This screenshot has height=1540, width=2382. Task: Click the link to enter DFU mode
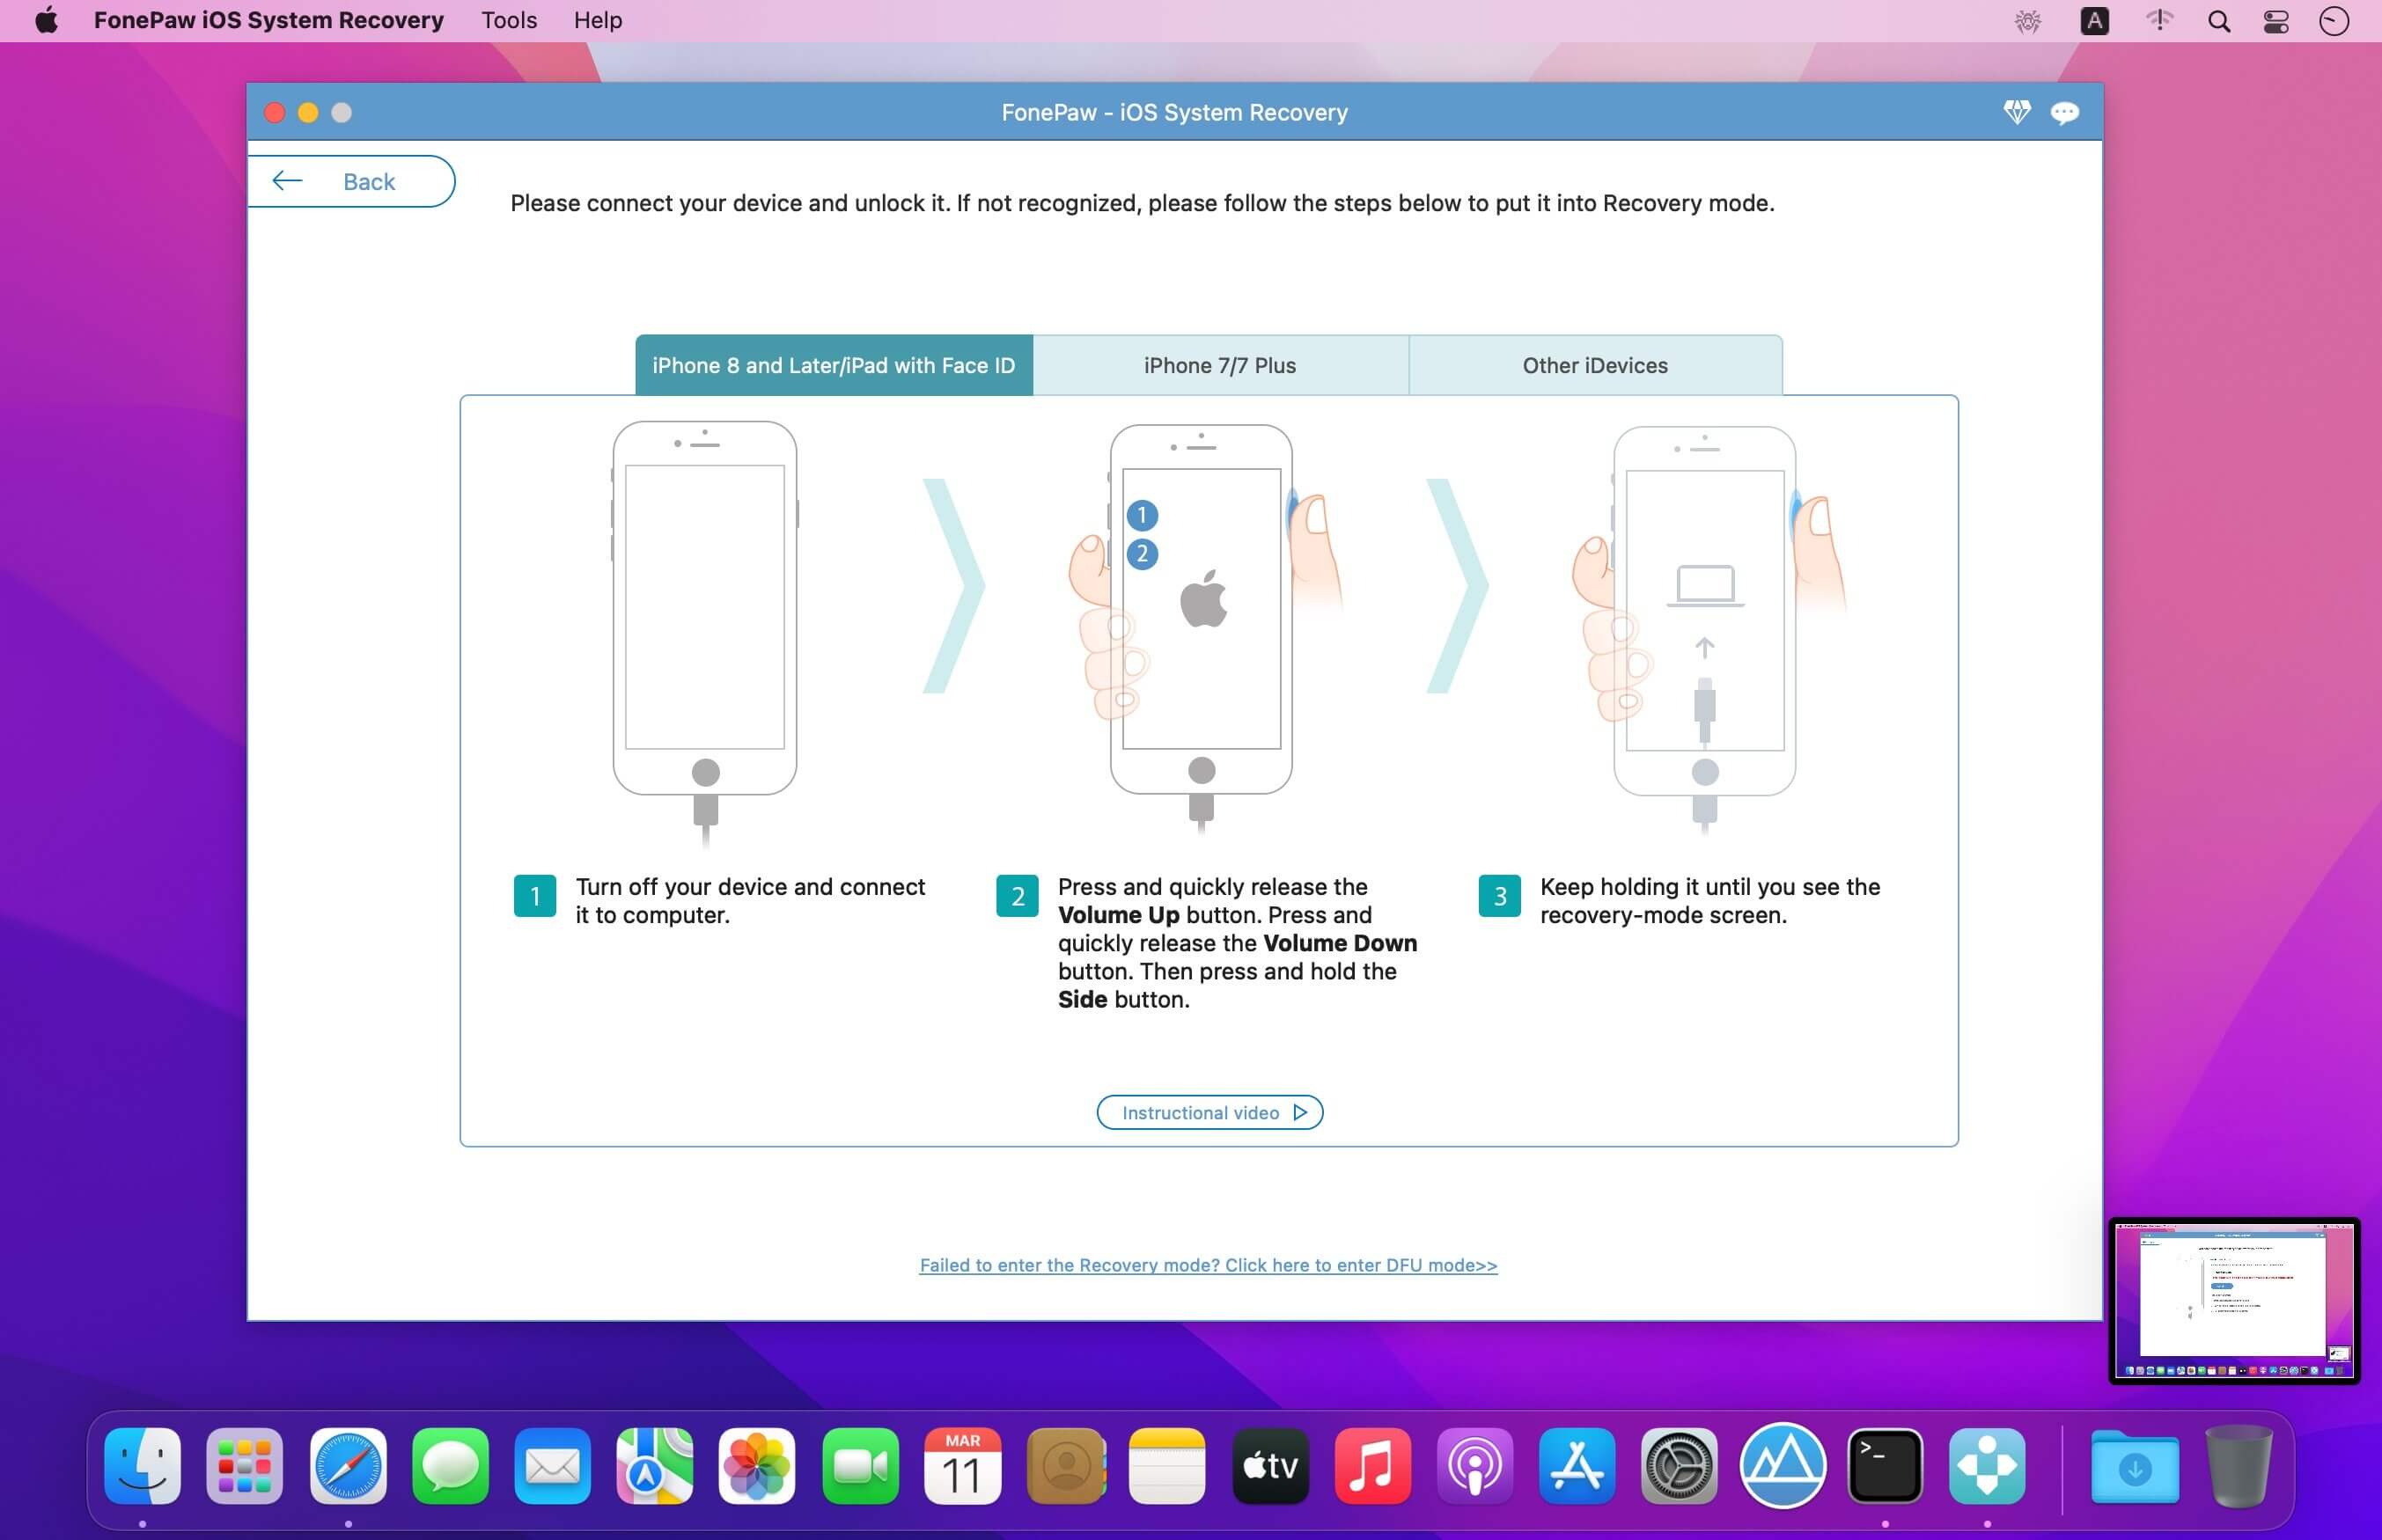point(1208,1265)
